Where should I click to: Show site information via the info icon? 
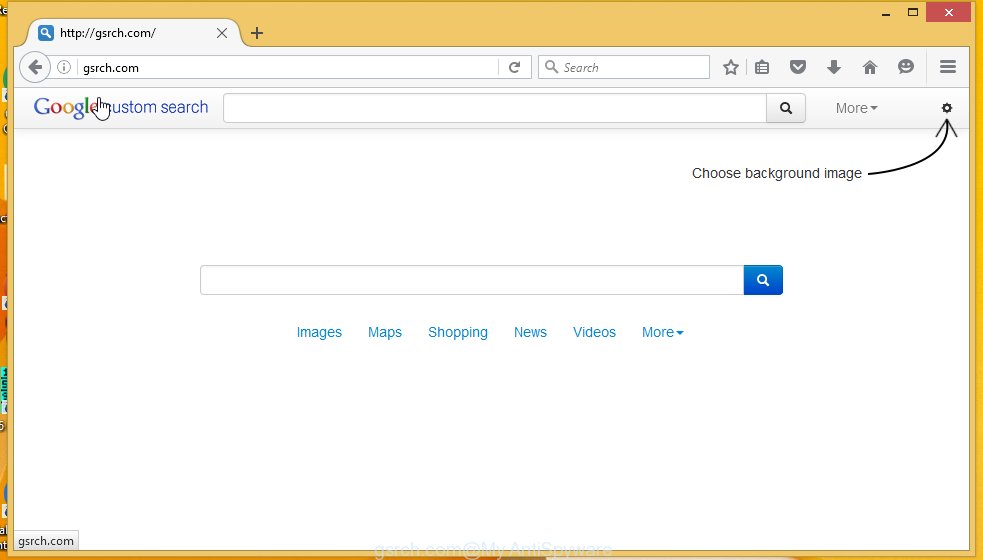click(x=64, y=67)
